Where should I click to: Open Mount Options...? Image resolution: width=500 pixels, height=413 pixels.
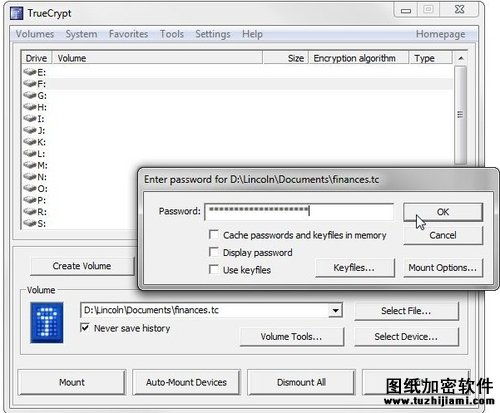443,268
